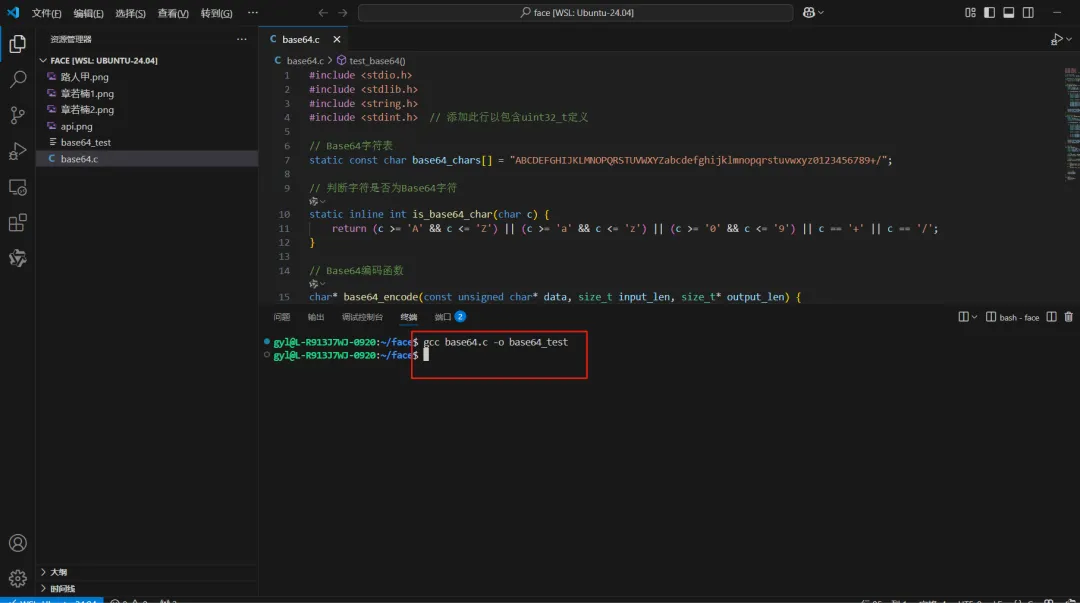Open the Accounts menu icon

point(18,543)
